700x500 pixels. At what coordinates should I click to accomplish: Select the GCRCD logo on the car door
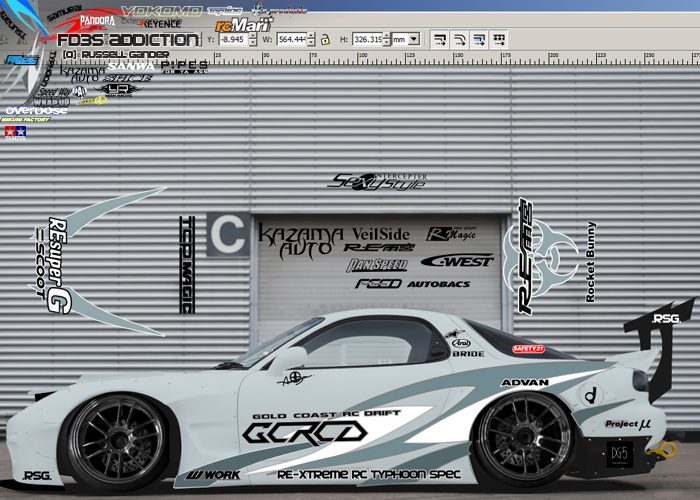(x=304, y=433)
